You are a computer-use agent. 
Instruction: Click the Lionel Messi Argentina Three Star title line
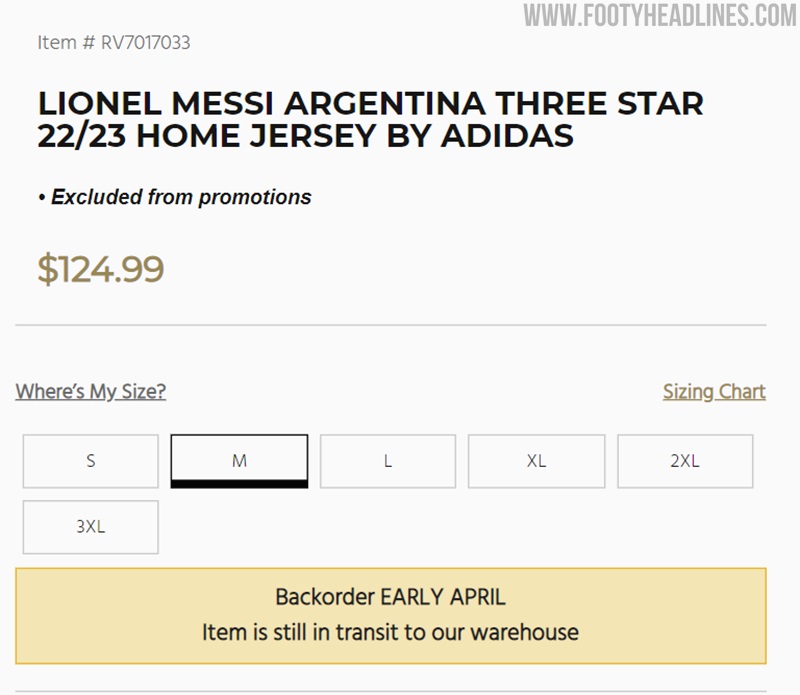tap(370, 103)
